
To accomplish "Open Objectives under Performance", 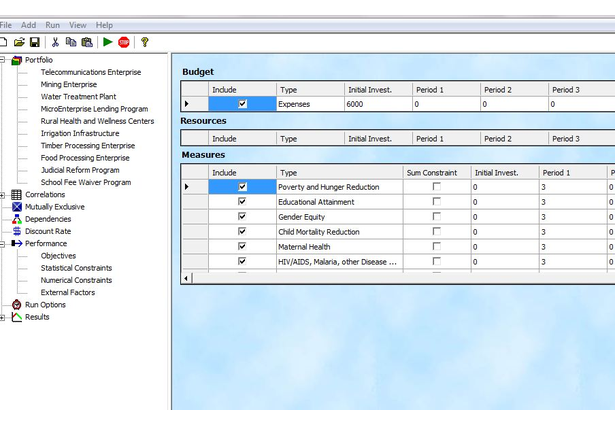I will (58, 256).
